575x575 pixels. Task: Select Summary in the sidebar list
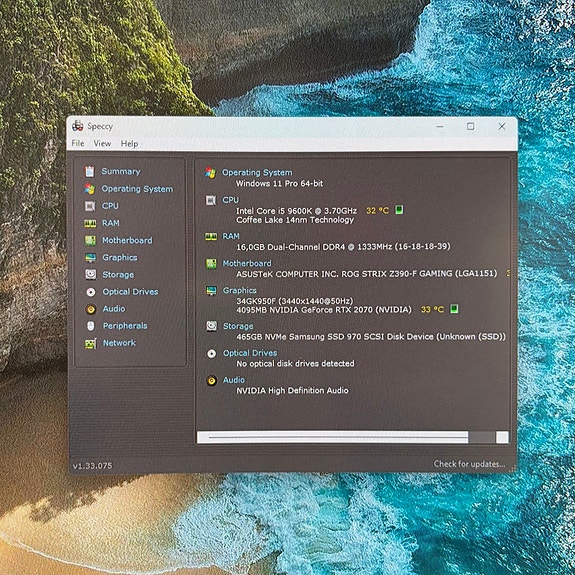pos(121,171)
